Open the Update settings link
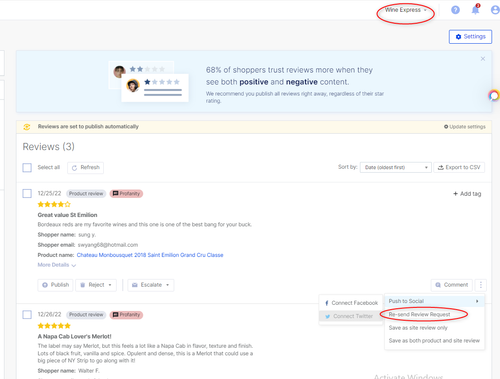The height and width of the screenshot is (379, 500). pos(465,127)
